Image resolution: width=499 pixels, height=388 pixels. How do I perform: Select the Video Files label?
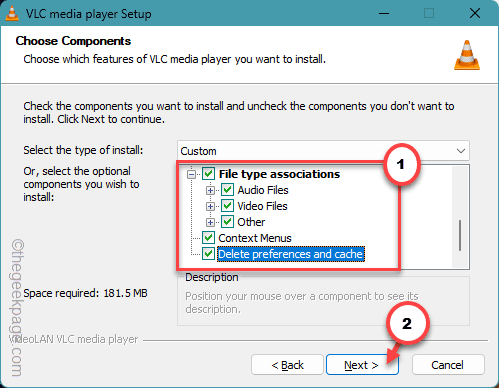click(262, 206)
